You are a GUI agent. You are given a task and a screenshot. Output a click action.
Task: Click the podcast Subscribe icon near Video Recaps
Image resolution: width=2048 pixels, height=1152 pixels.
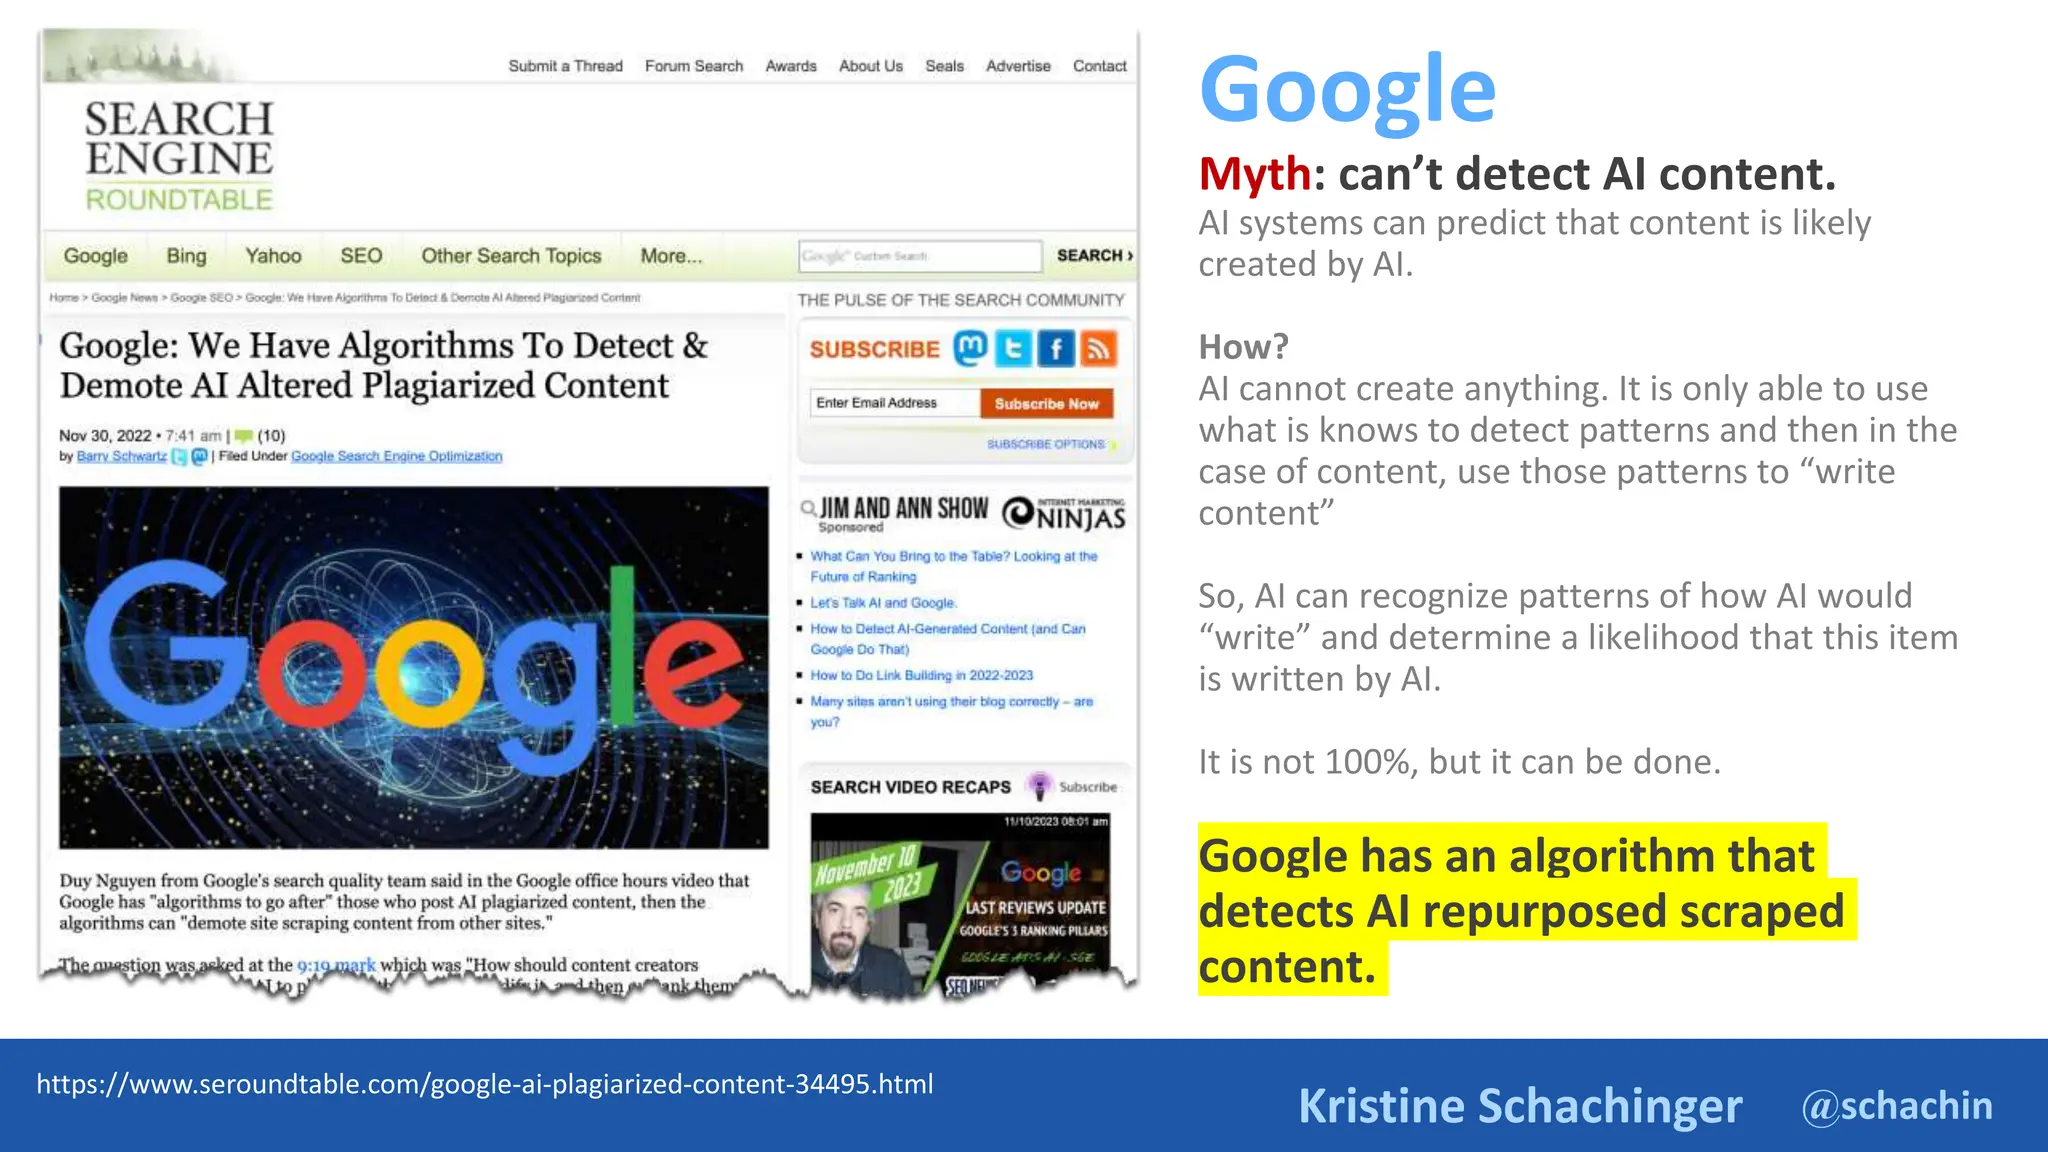click(1040, 786)
